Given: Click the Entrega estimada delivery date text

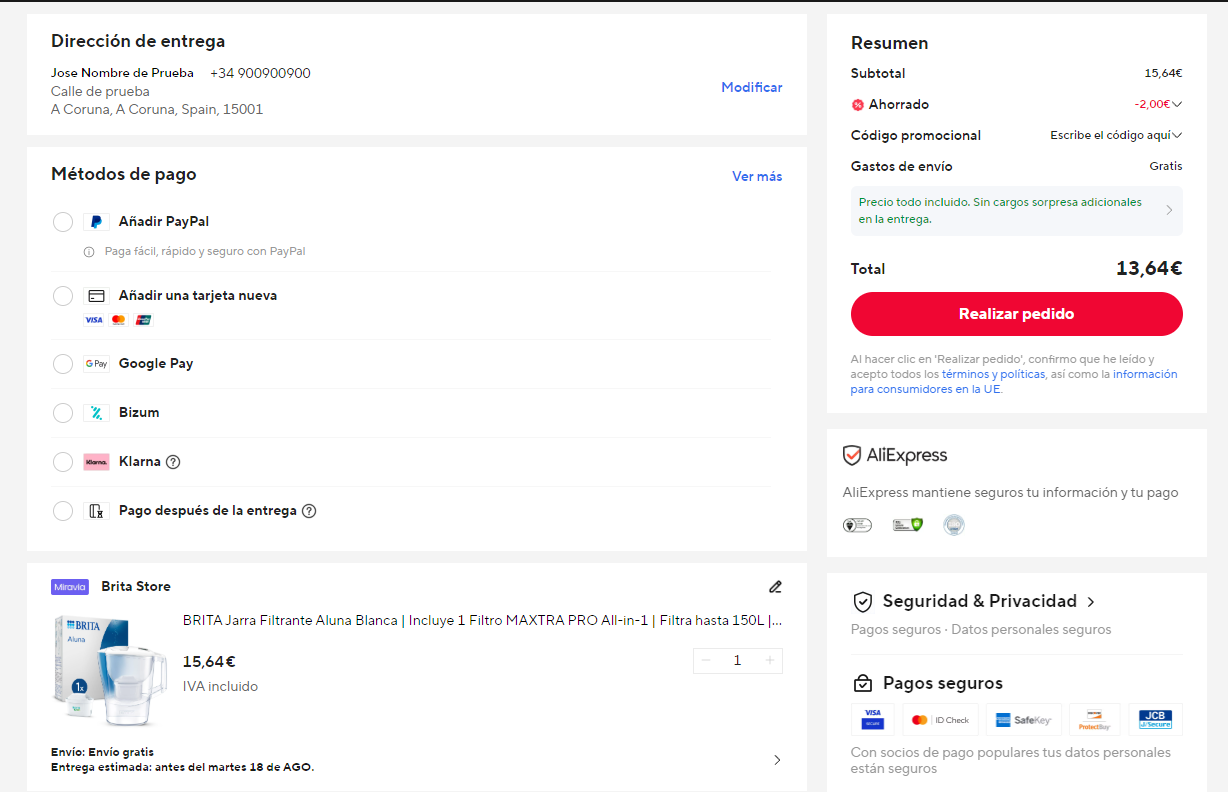Looking at the screenshot, I should click(x=182, y=768).
